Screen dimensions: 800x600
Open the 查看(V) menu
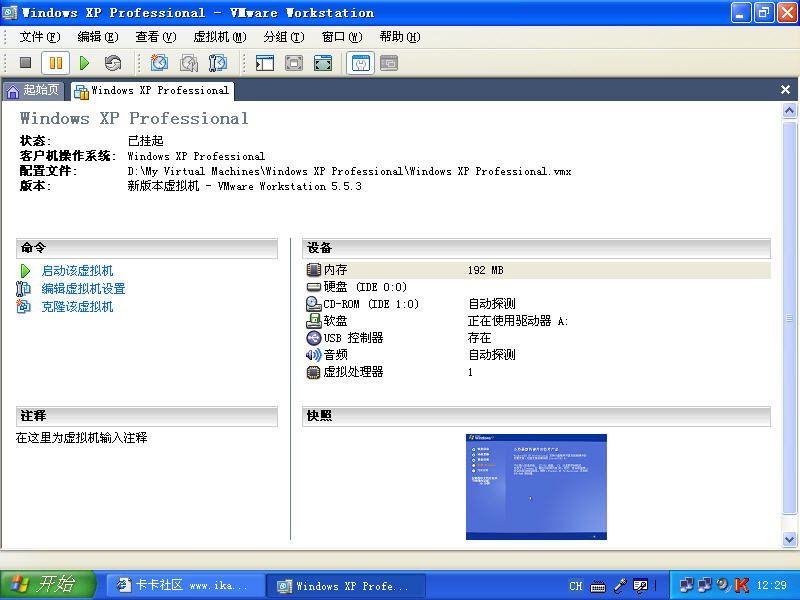tap(156, 37)
